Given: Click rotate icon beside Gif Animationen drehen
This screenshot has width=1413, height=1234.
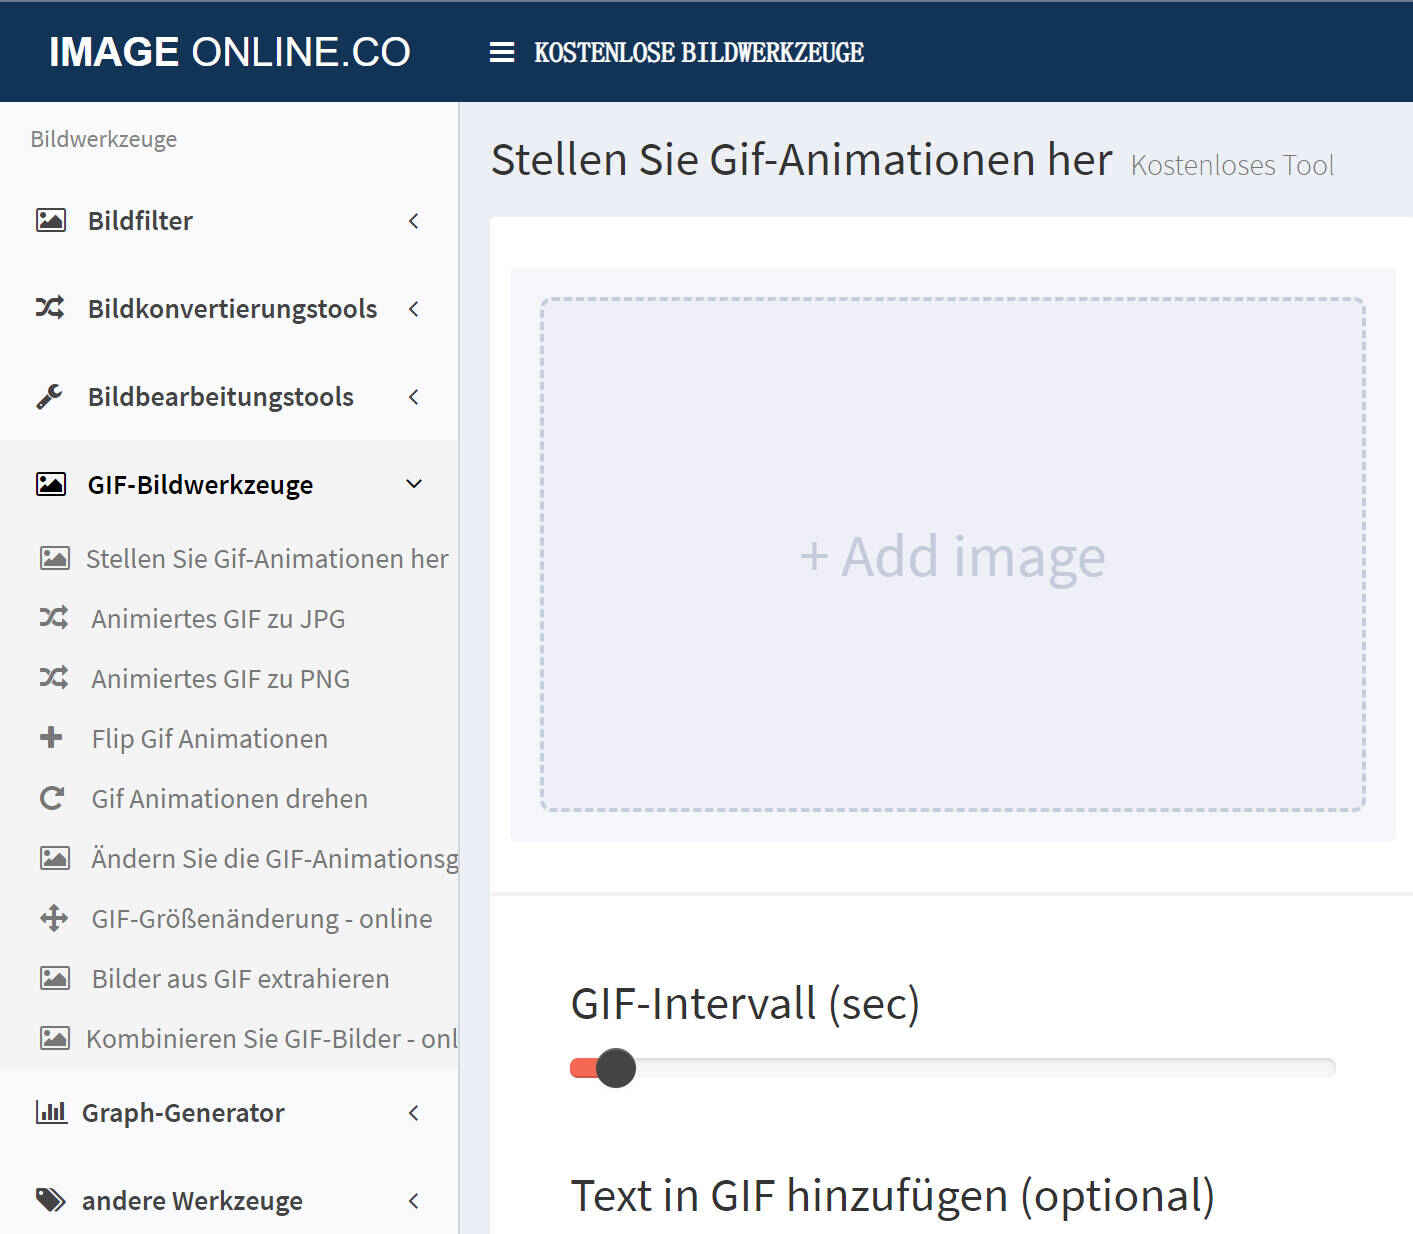Looking at the screenshot, I should pyautogui.click(x=52, y=798).
